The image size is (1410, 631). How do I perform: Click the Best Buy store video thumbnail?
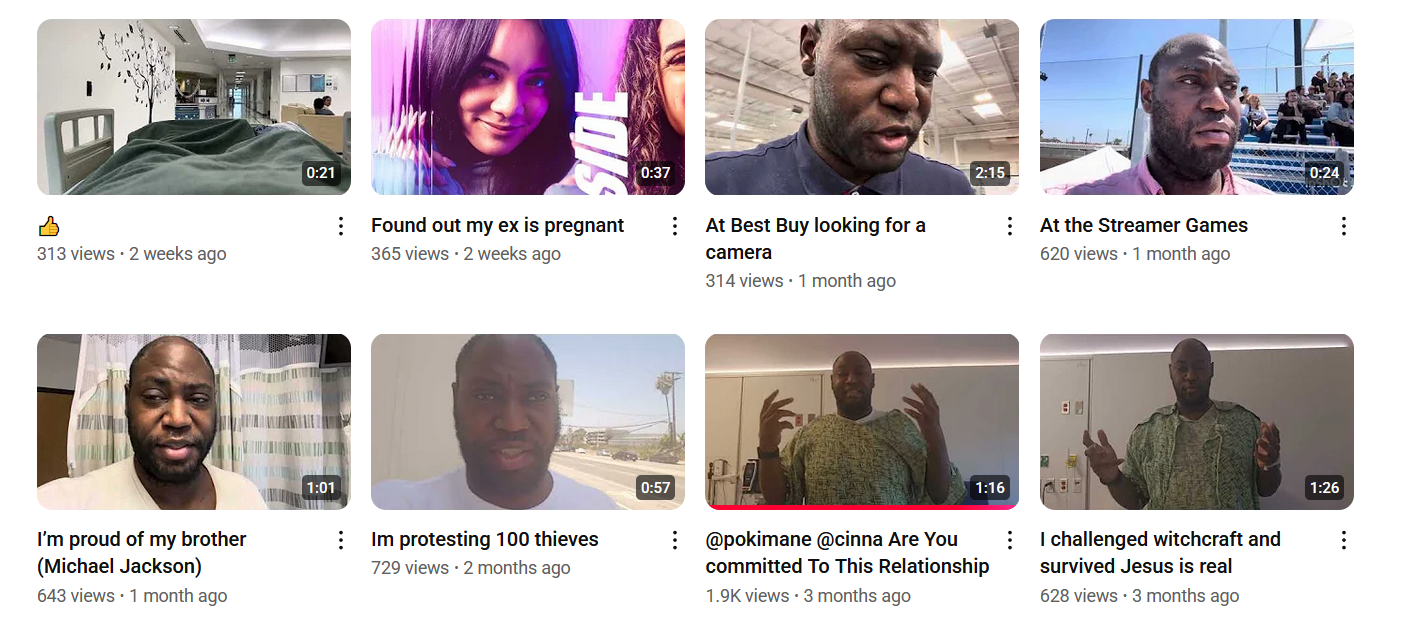click(862, 107)
